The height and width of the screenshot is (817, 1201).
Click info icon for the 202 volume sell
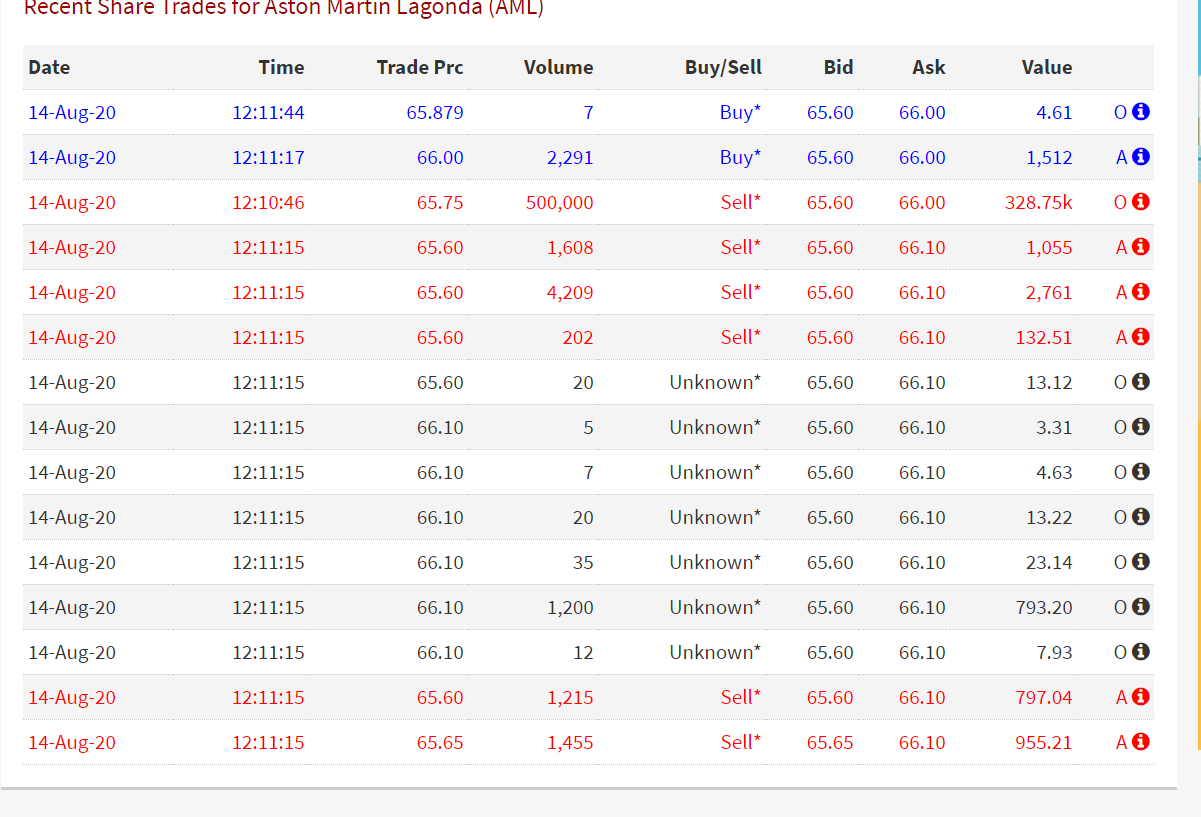pyautogui.click(x=1140, y=337)
